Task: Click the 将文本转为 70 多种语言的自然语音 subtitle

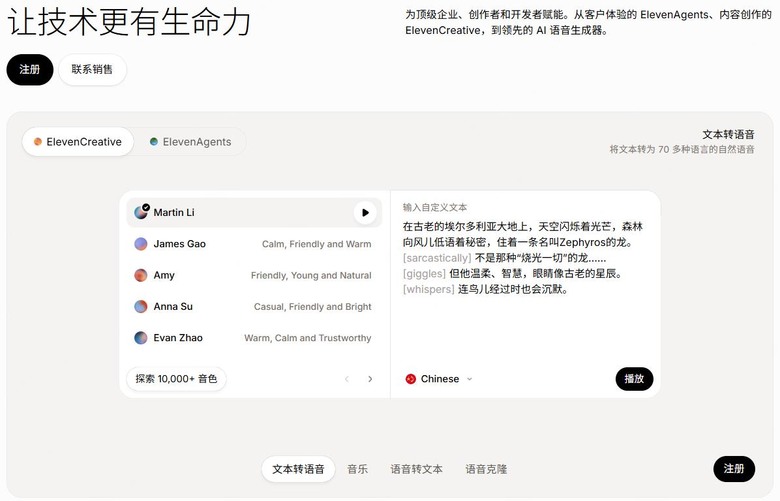Action: (x=682, y=149)
